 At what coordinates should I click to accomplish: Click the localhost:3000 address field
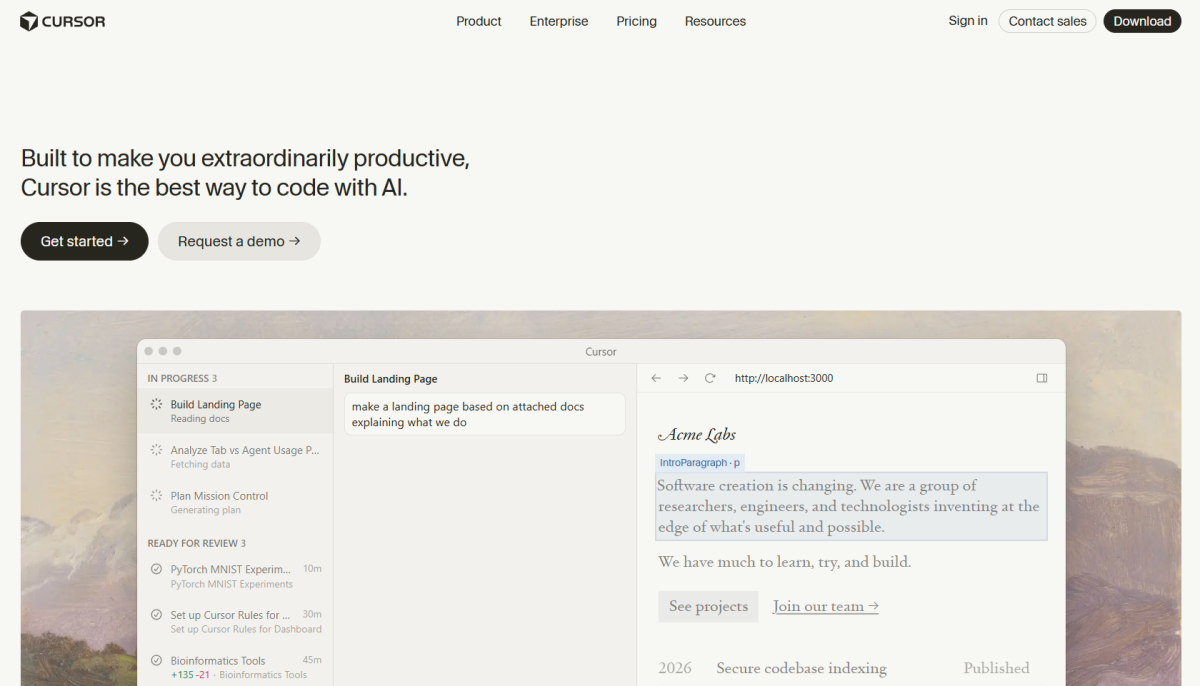tap(783, 378)
